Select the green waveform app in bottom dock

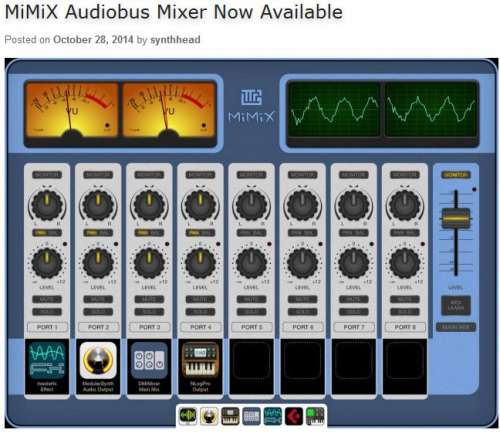pyautogui.click(x=188, y=416)
